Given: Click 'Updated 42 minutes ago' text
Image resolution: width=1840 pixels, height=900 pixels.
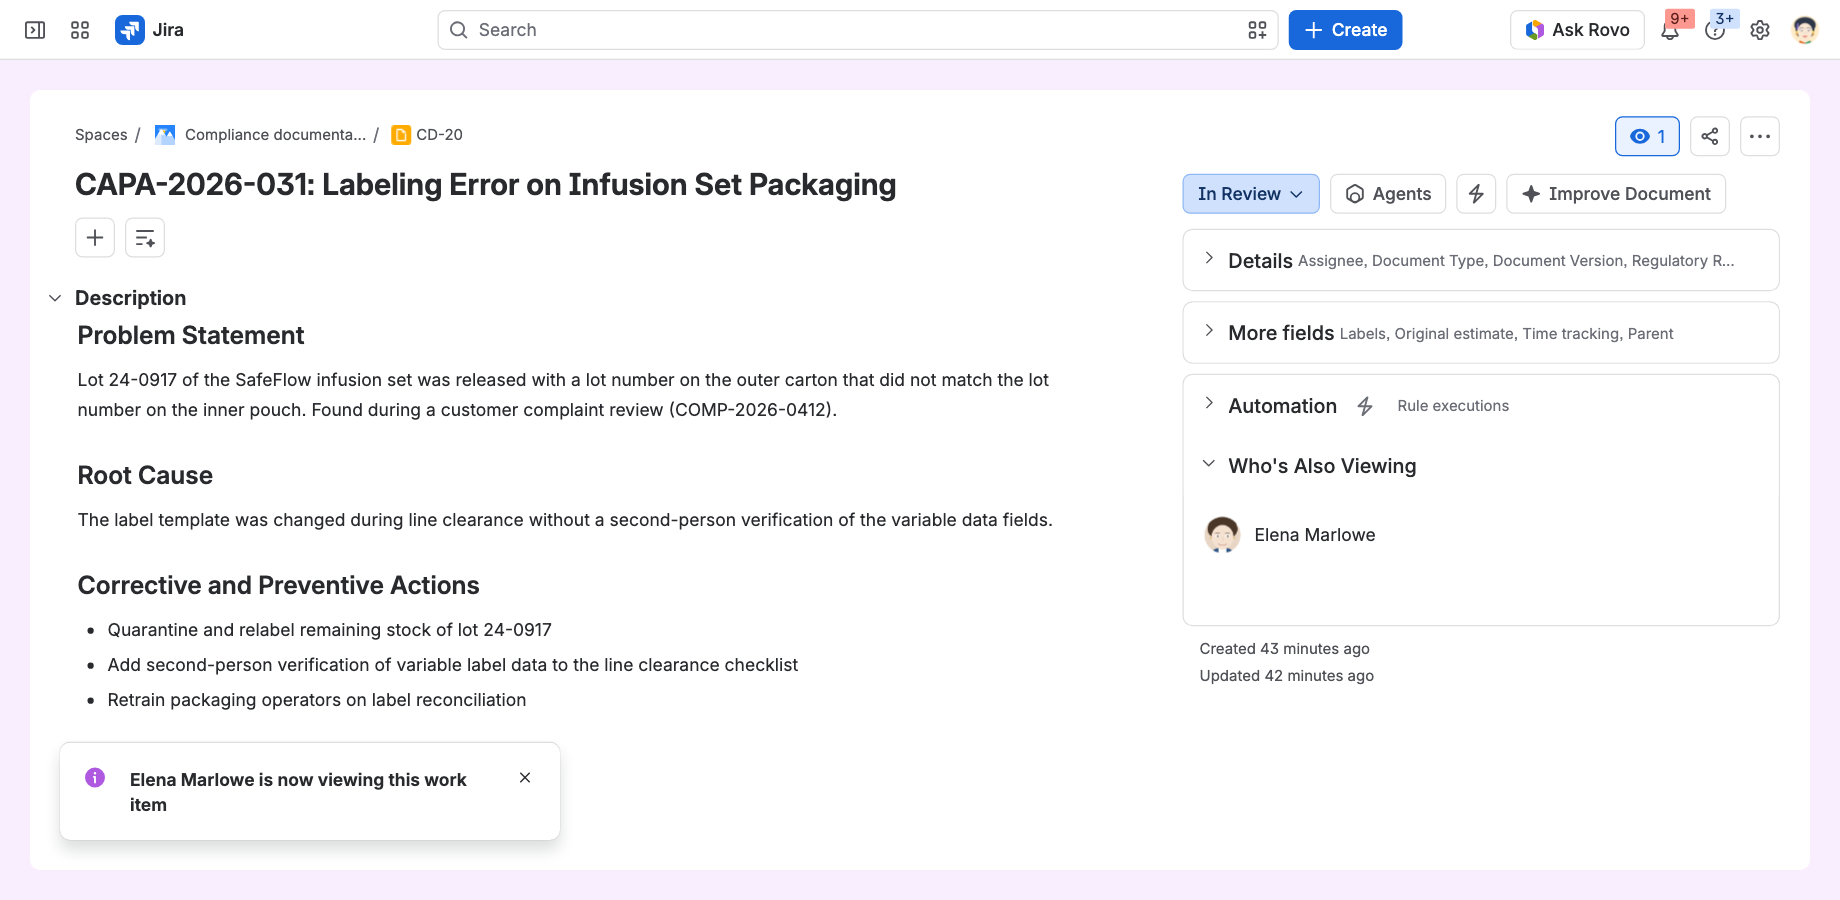Looking at the screenshot, I should [1286, 676].
